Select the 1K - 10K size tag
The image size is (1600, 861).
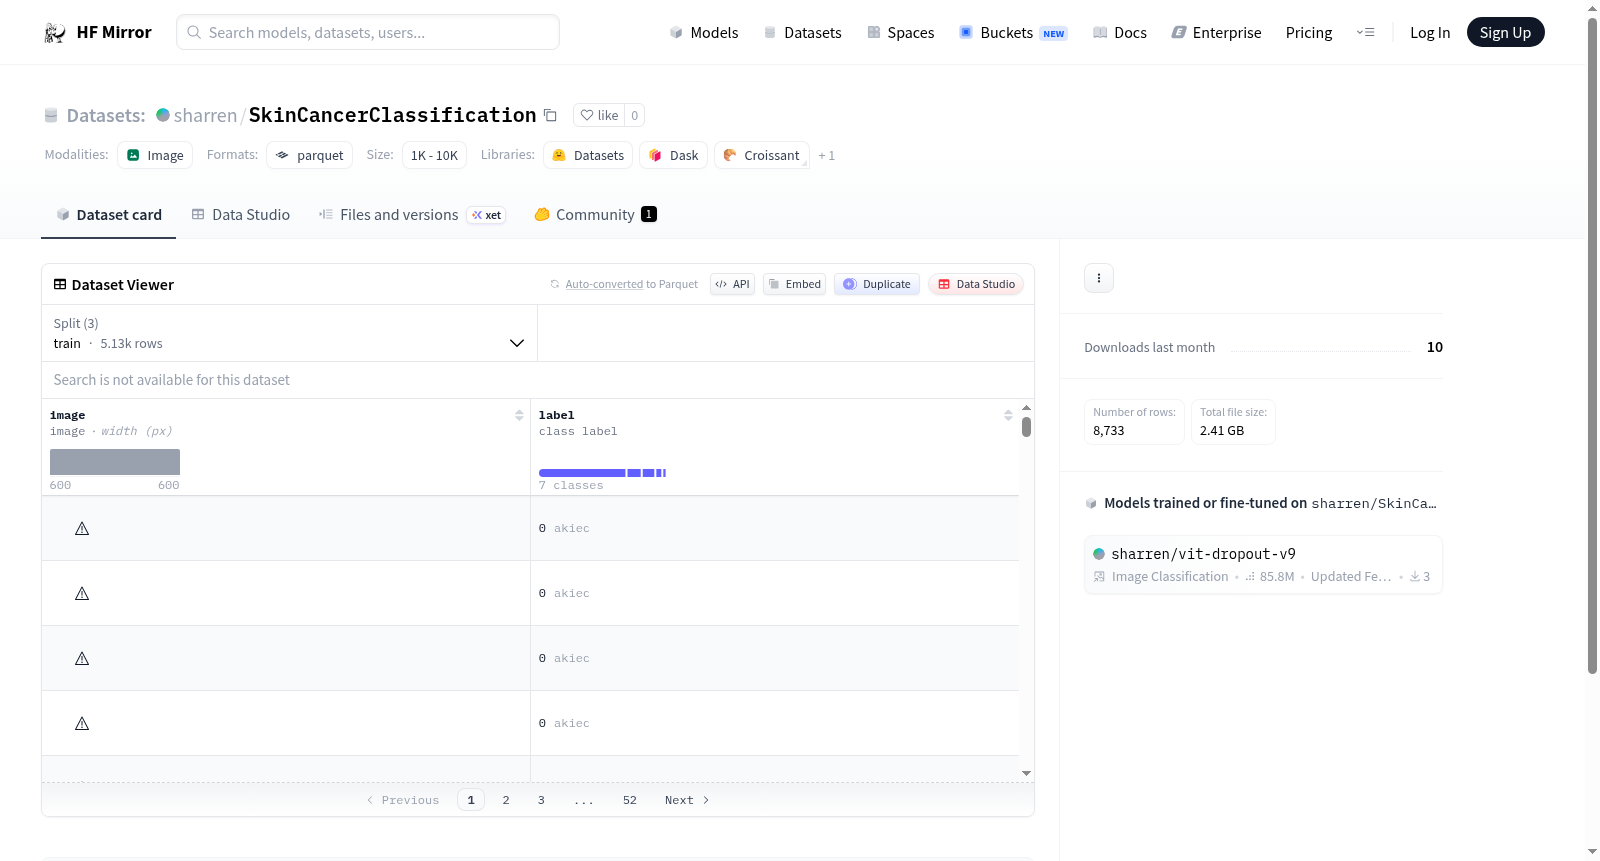click(x=434, y=155)
